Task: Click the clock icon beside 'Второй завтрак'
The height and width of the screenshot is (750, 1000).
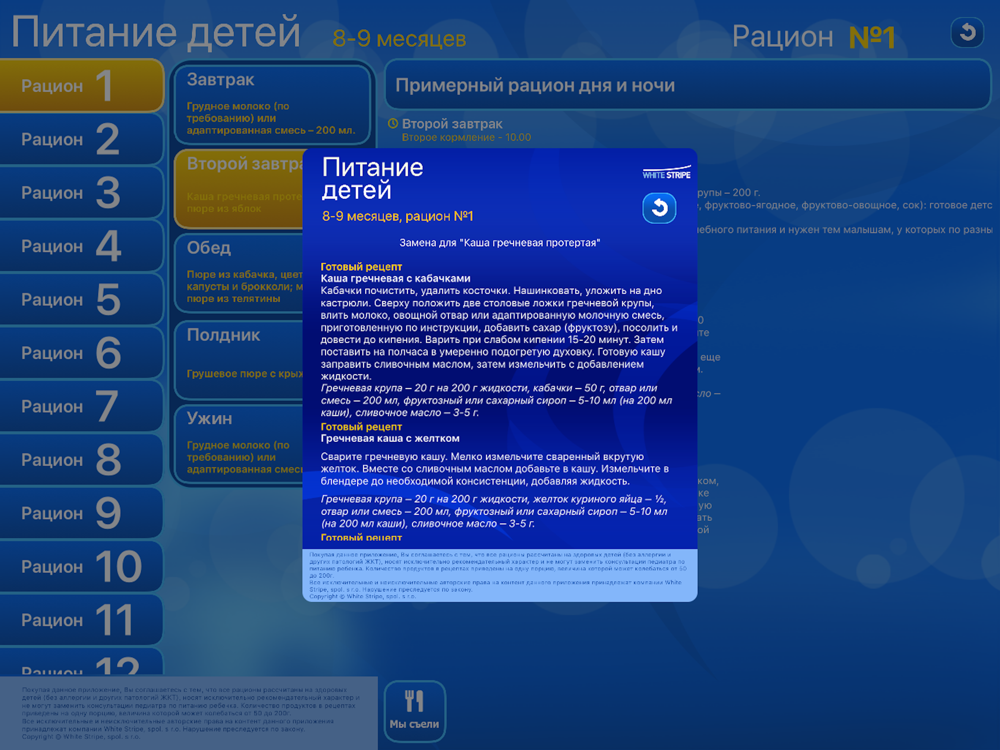Action: tap(393, 124)
